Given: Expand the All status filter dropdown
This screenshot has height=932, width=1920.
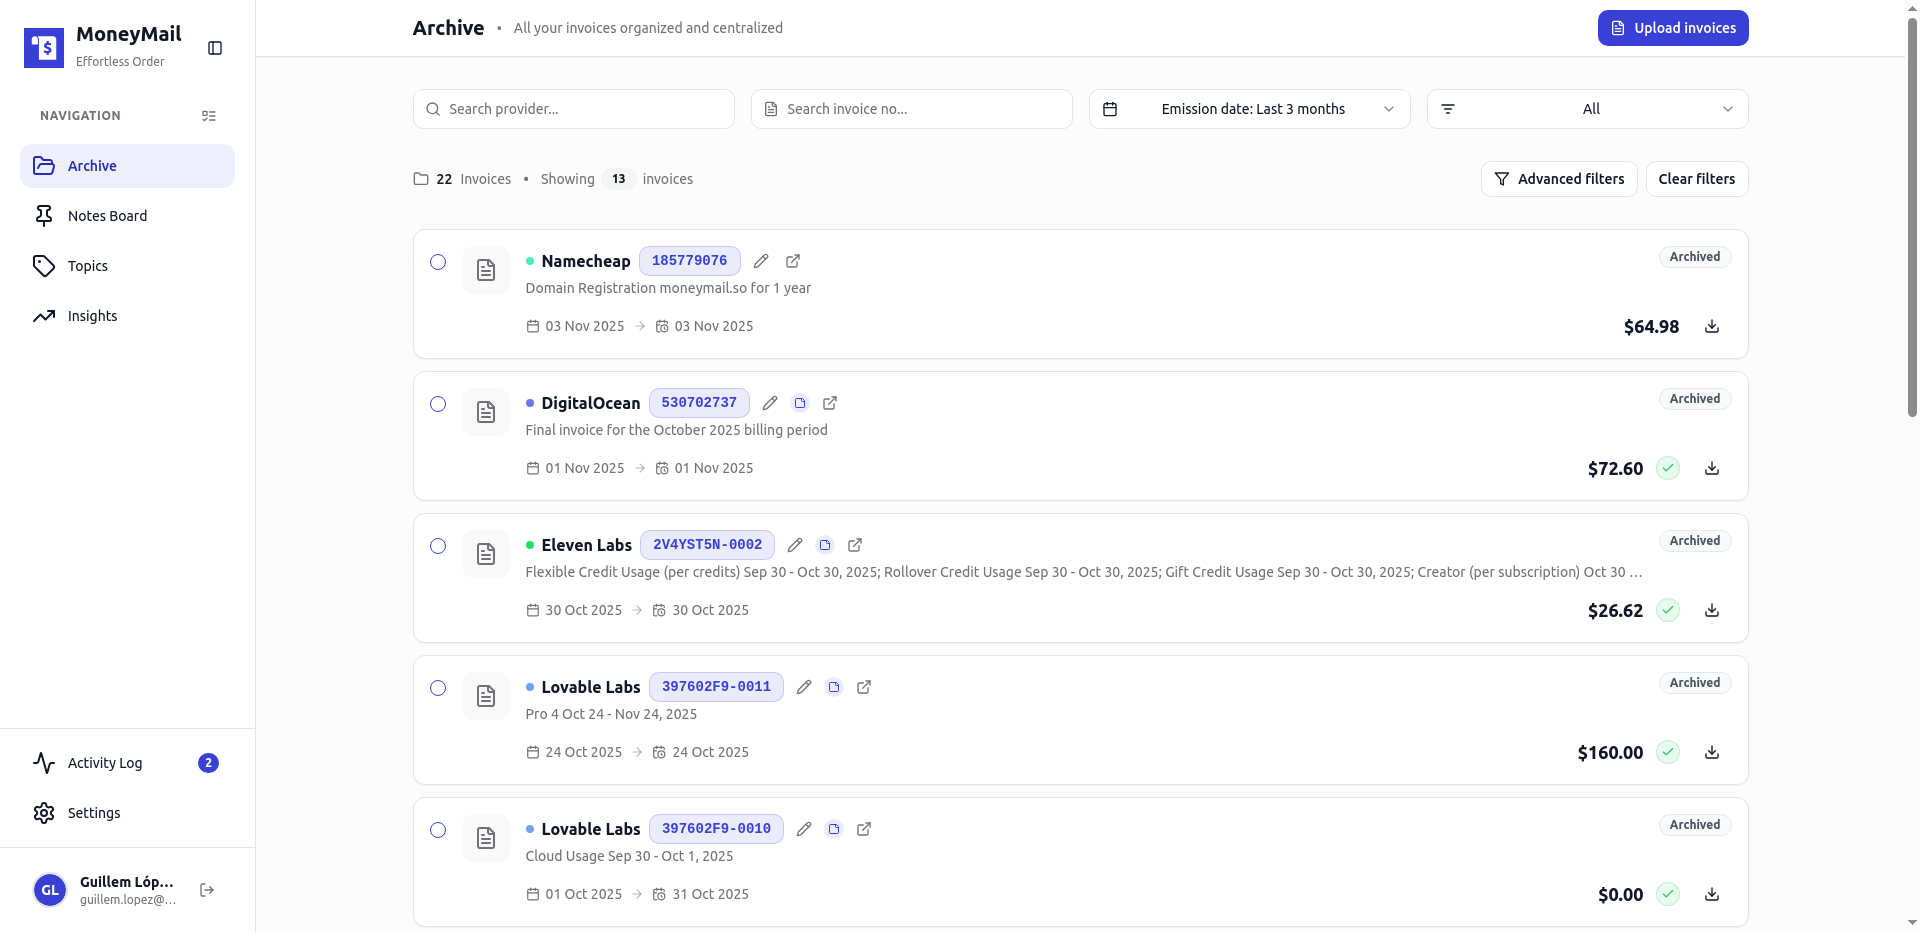Looking at the screenshot, I should [x=1587, y=109].
